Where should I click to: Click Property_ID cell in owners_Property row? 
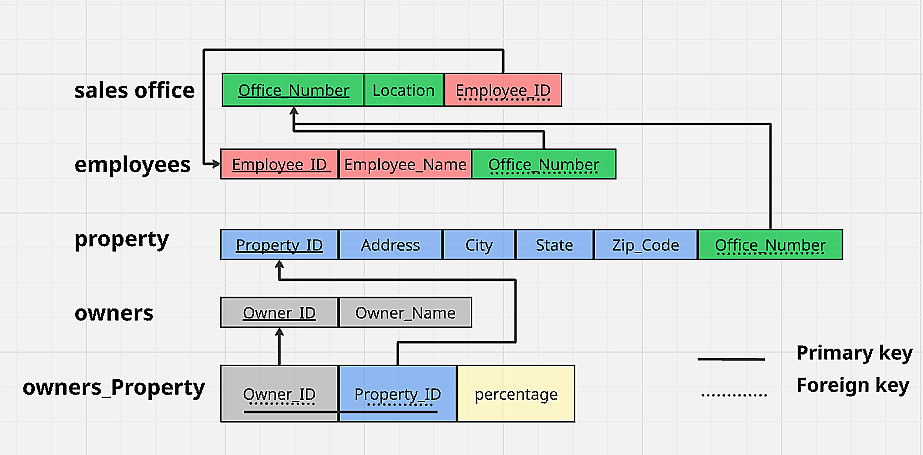[x=398, y=394]
